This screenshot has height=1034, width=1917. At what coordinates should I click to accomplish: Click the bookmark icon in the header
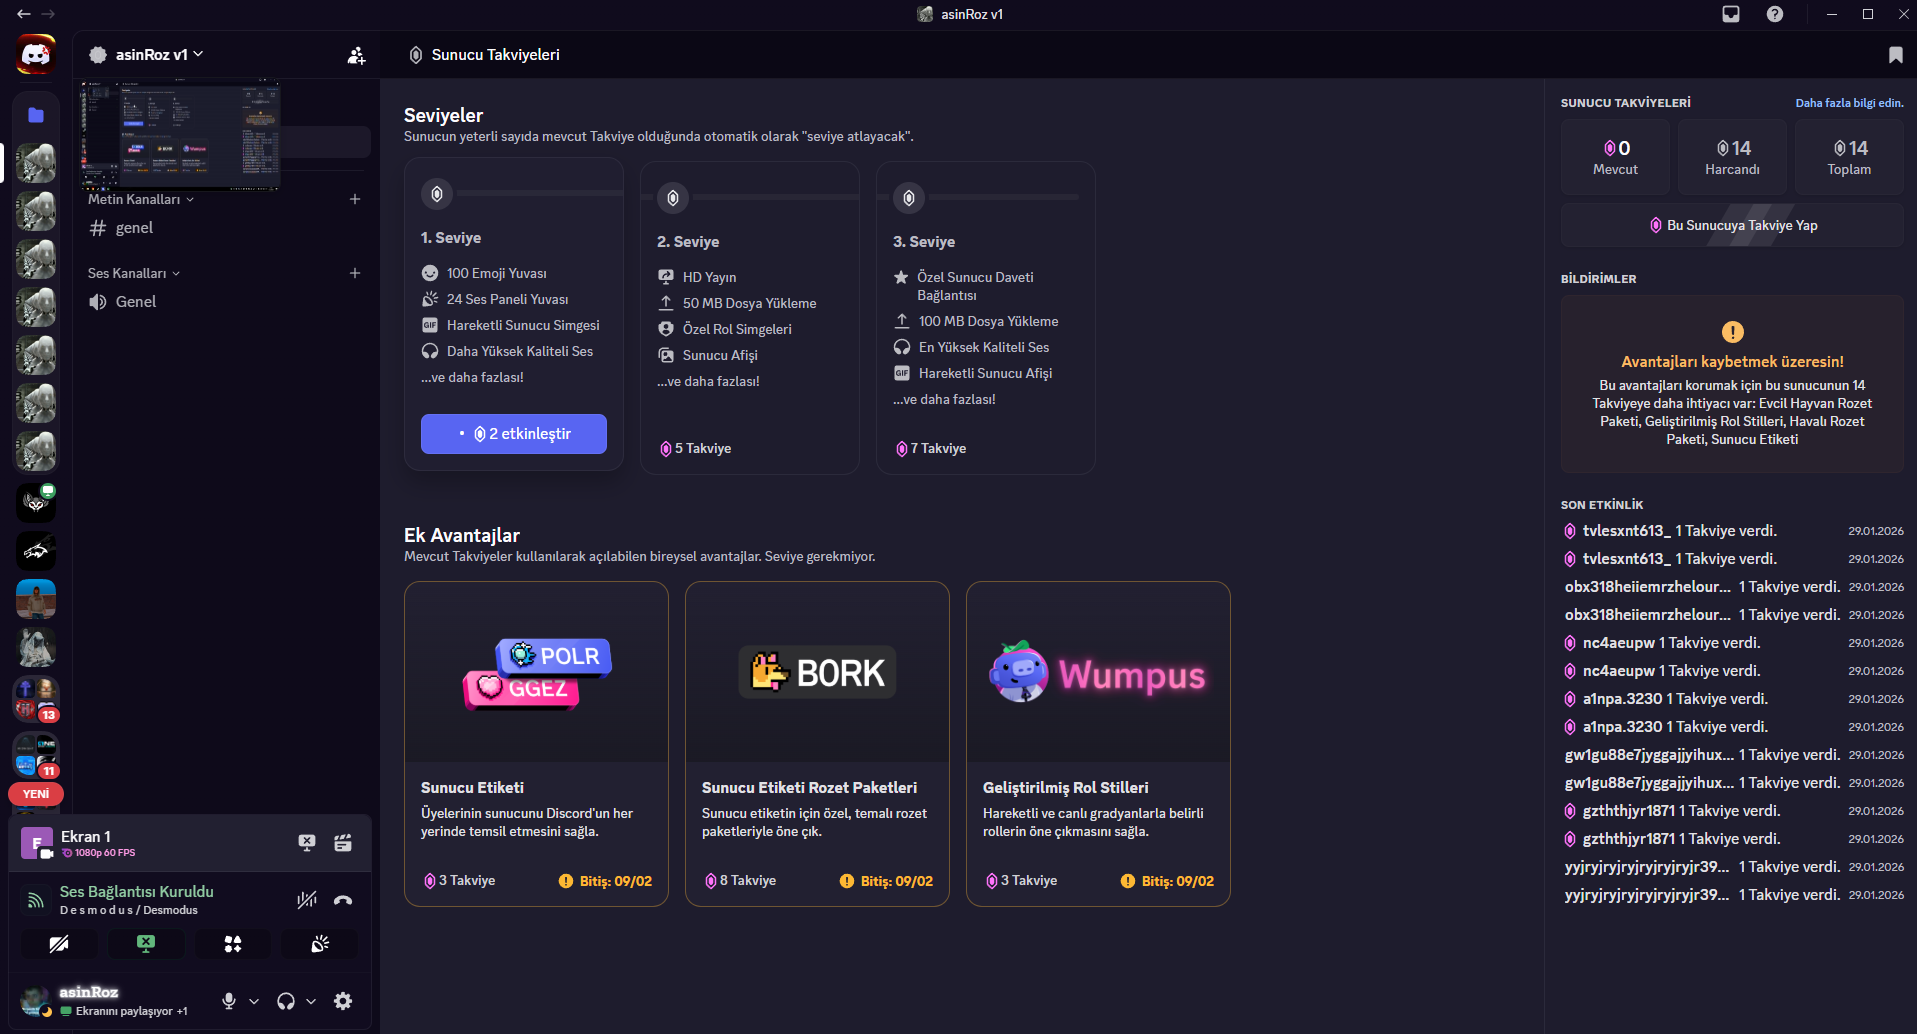pos(1895,55)
